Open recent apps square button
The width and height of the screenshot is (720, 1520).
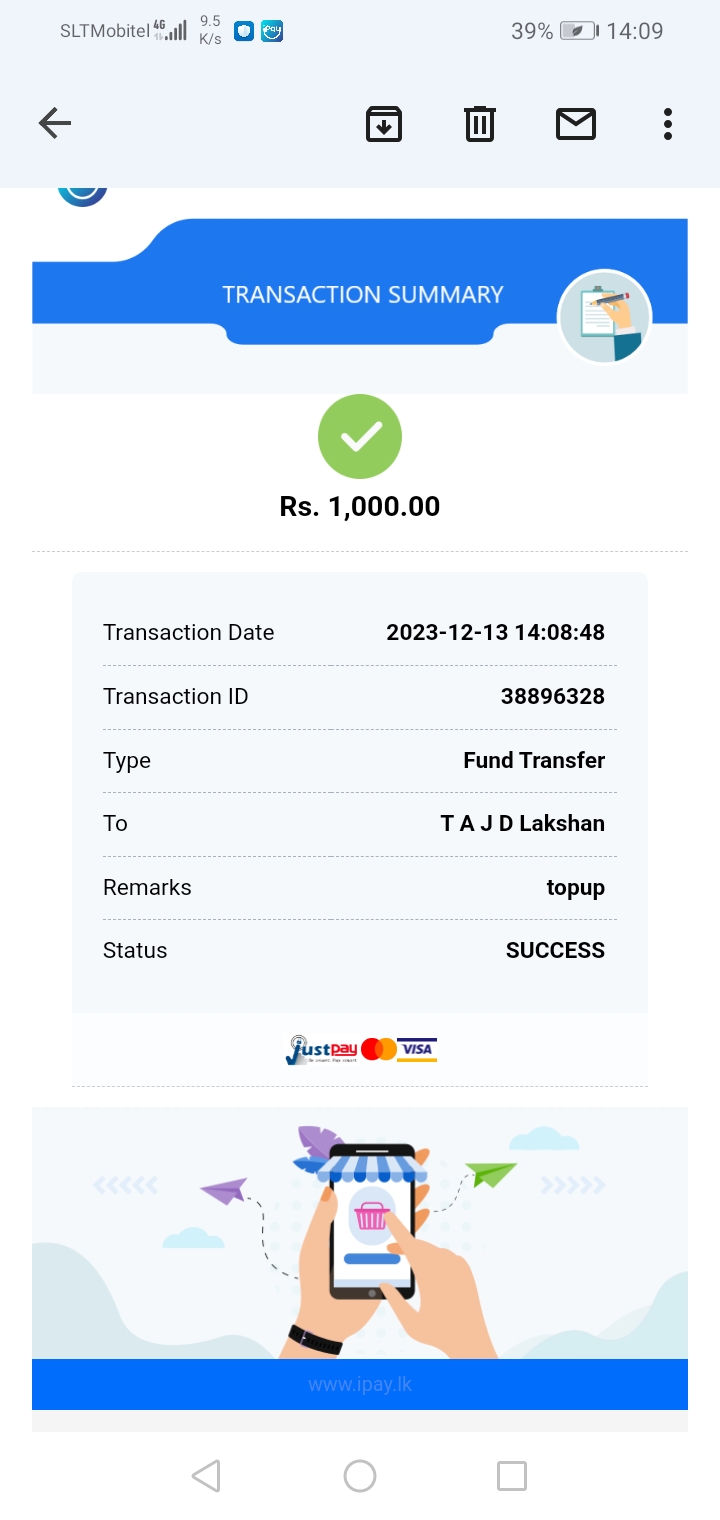point(512,1476)
